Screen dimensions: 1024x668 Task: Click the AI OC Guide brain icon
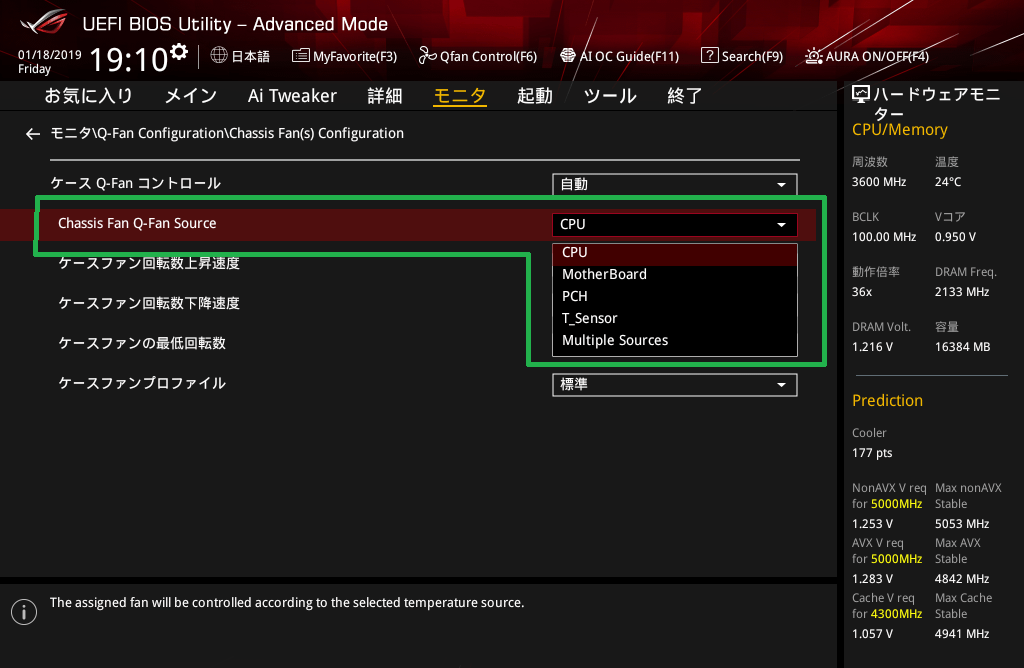[568, 56]
